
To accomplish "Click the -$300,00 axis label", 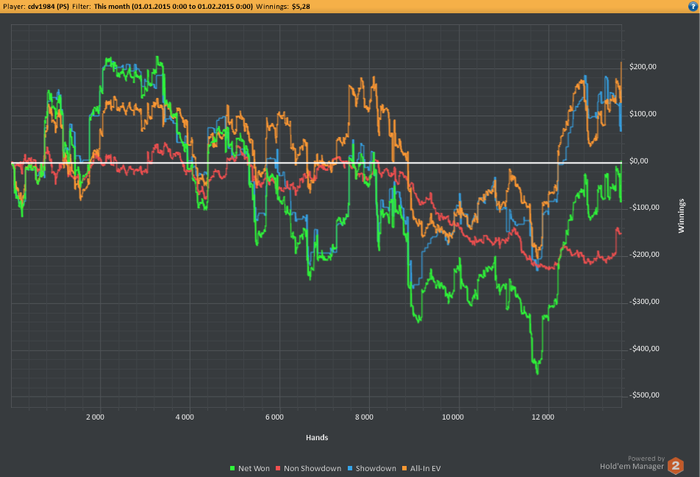I will (x=644, y=301).
